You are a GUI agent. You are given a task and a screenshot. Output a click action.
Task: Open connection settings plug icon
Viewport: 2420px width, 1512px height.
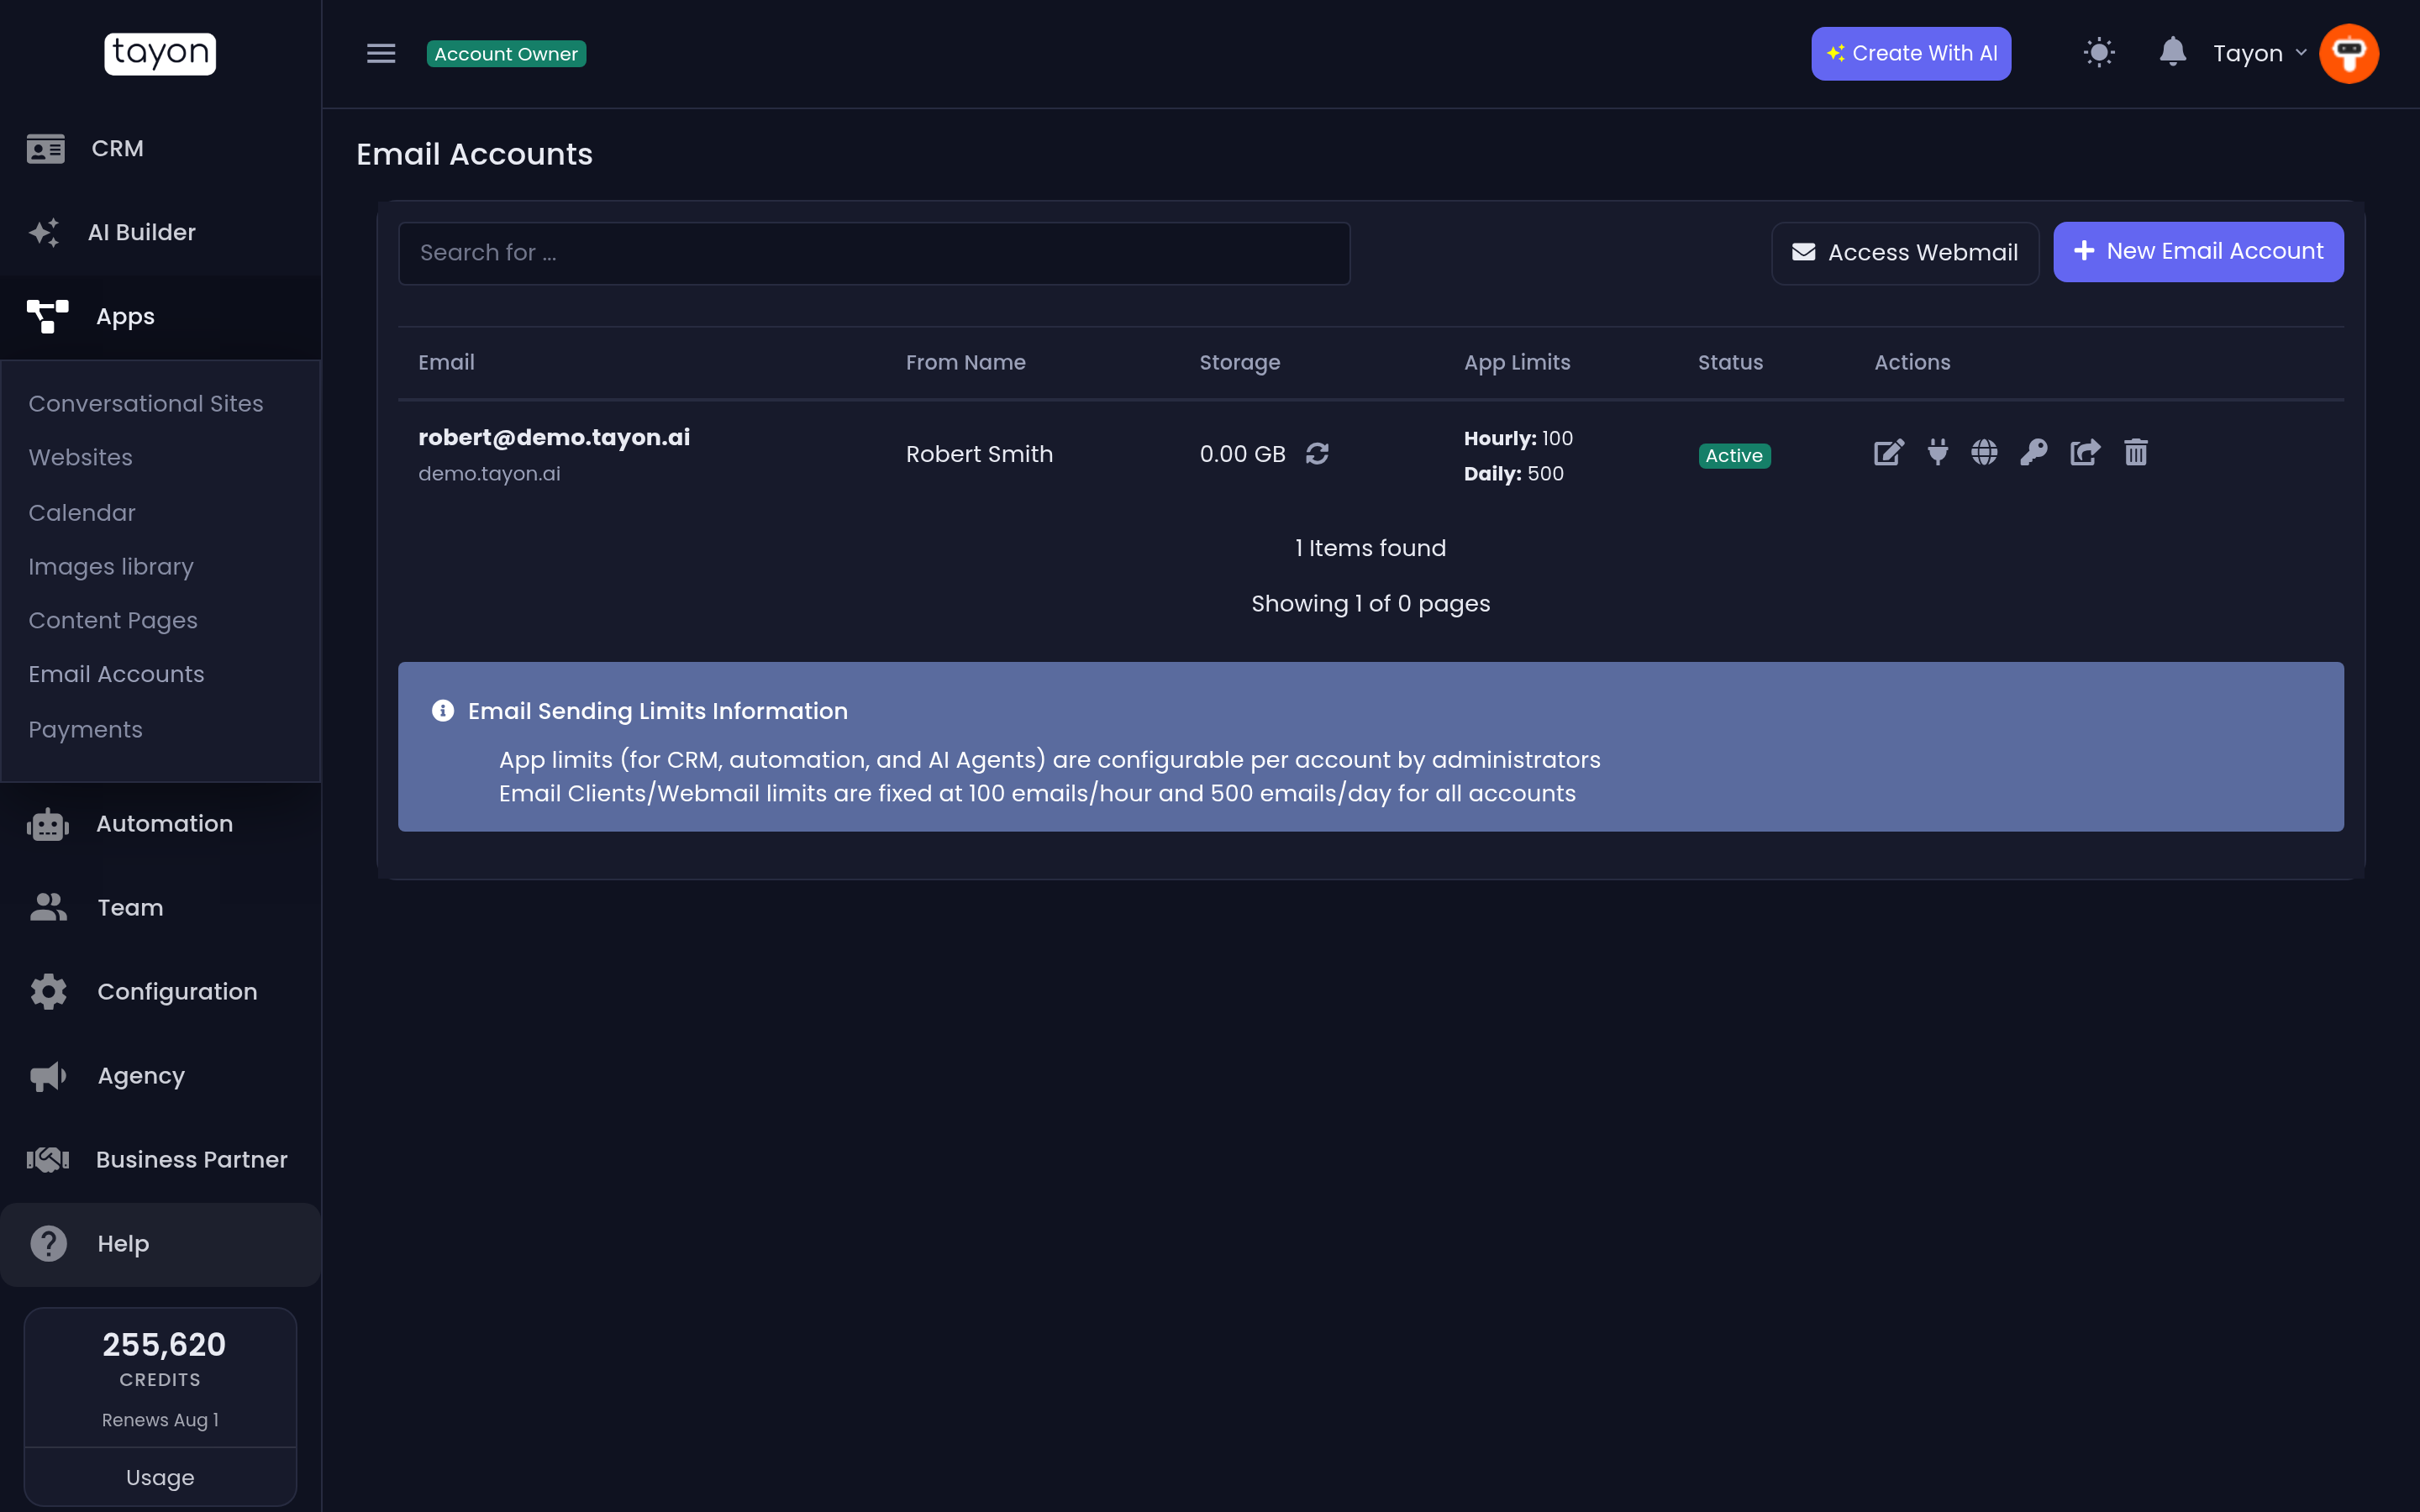click(x=1938, y=453)
